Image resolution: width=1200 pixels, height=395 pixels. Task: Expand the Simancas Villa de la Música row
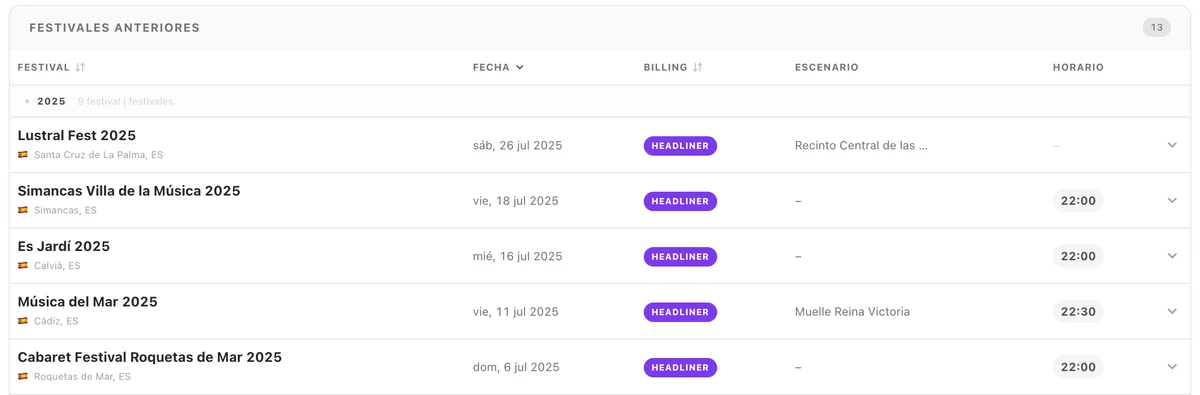click(1172, 200)
